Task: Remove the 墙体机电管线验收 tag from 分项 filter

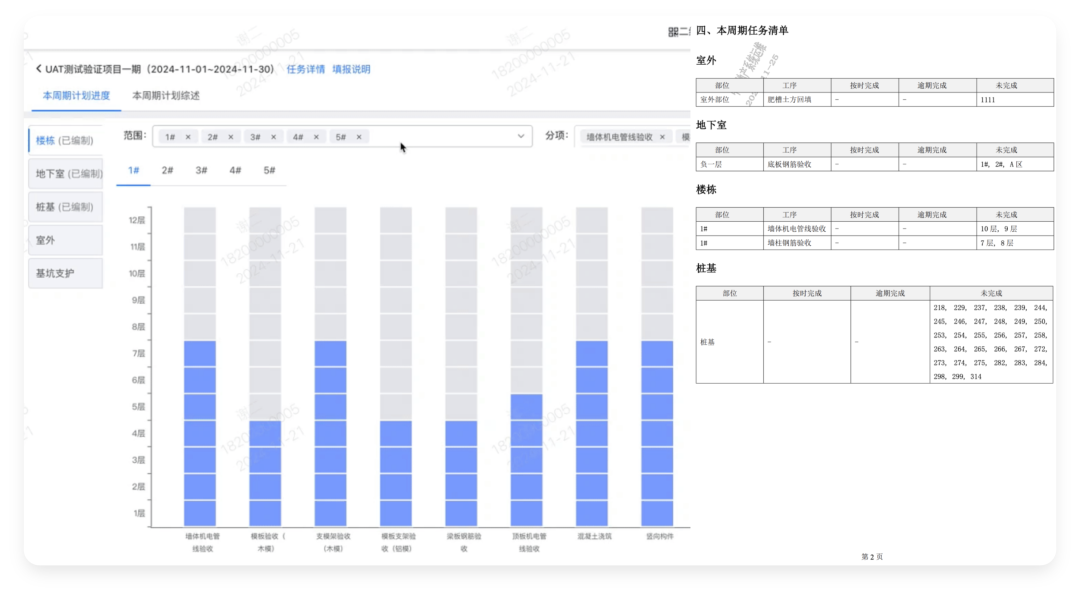Action: point(660,137)
